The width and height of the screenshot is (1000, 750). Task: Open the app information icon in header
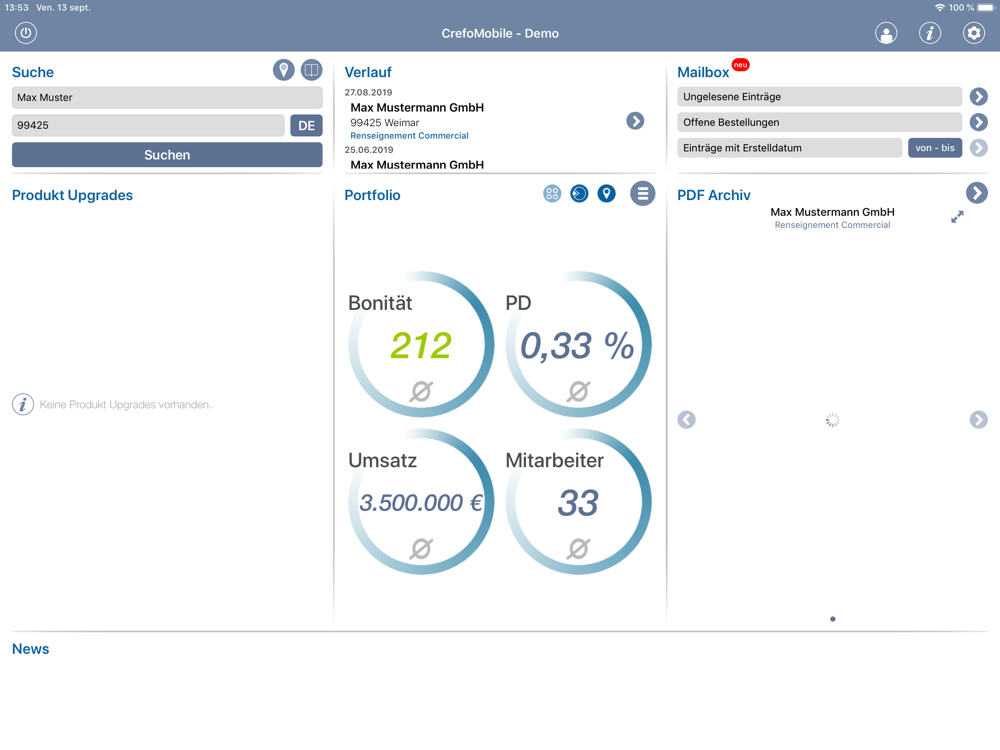coord(930,33)
